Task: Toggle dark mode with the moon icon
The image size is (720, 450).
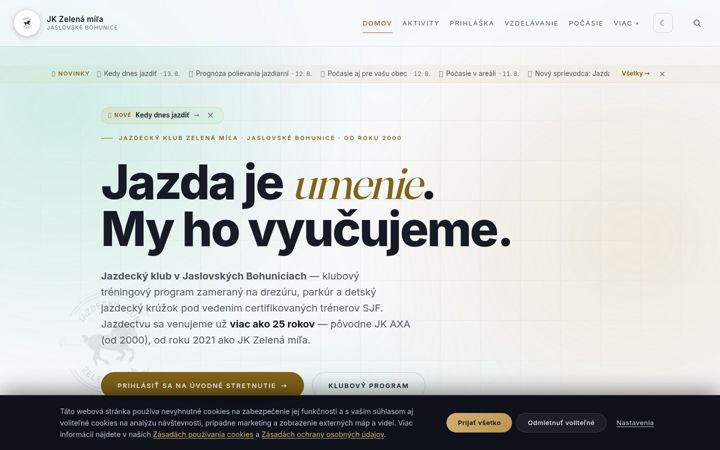Action: (663, 23)
